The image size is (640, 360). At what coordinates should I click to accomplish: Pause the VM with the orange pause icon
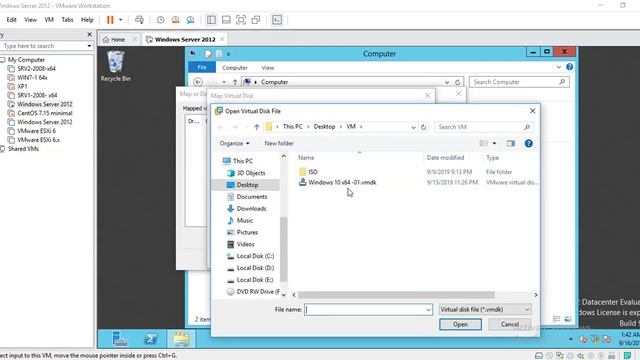tap(110, 20)
